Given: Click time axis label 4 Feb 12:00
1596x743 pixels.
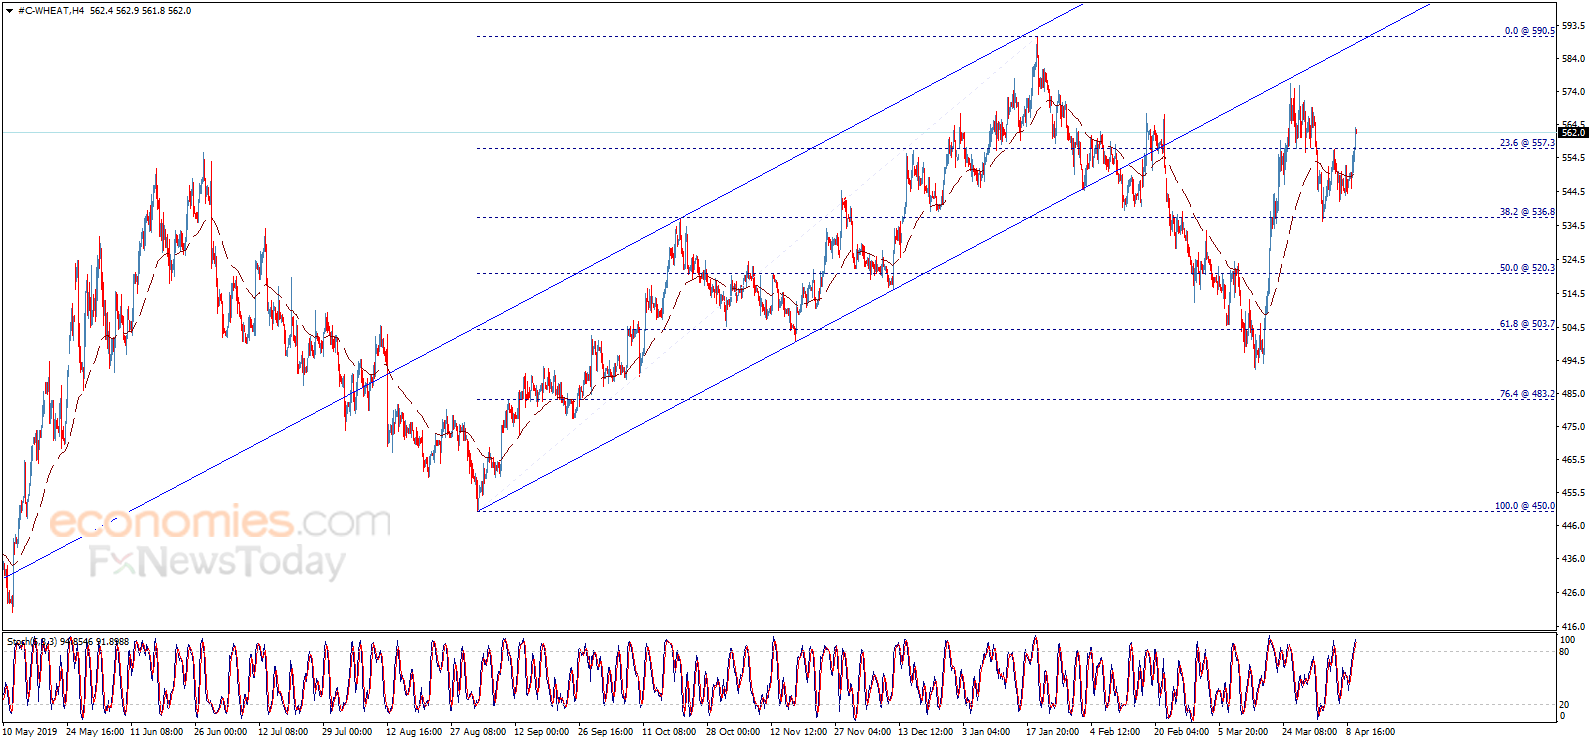Looking at the screenshot, I should (1115, 732).
